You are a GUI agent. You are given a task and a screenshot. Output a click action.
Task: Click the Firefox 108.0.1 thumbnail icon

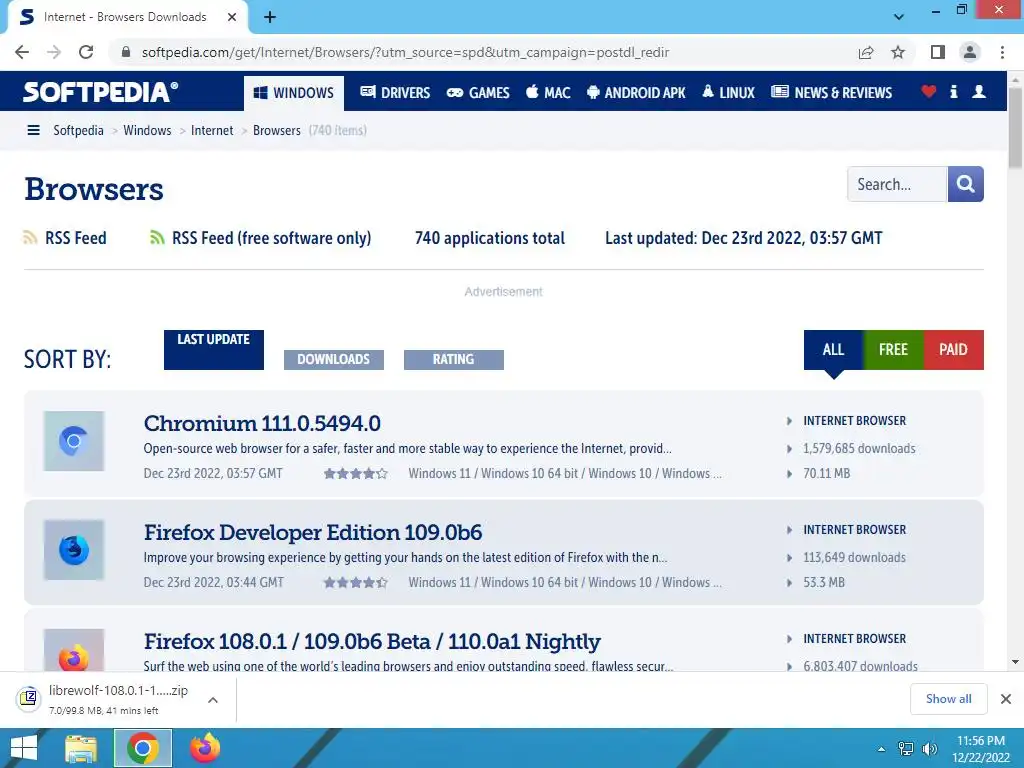pos(74,650)
